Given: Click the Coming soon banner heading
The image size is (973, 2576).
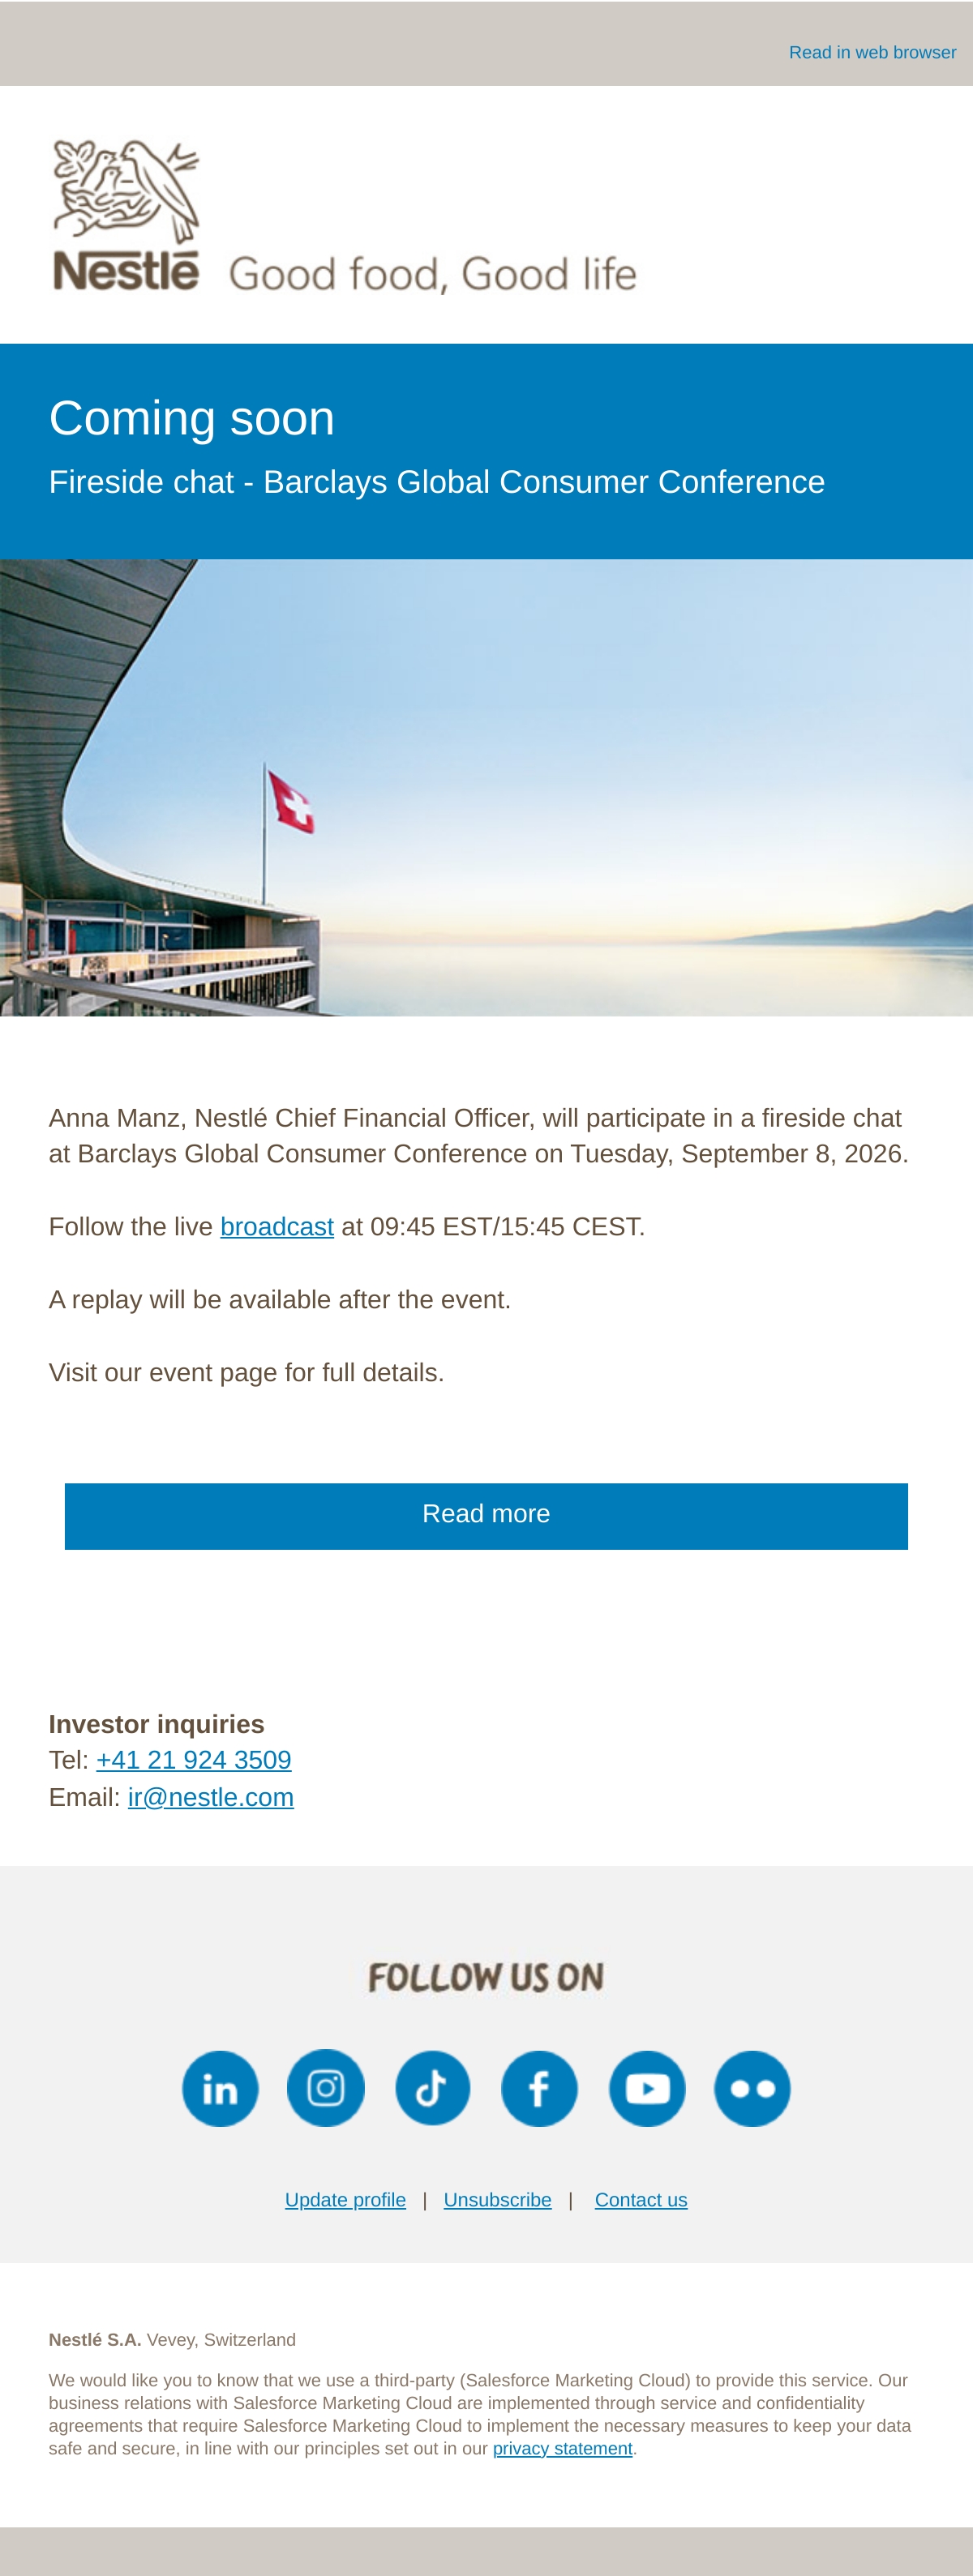Looking at the screenshot, I should tap(192, 418).
